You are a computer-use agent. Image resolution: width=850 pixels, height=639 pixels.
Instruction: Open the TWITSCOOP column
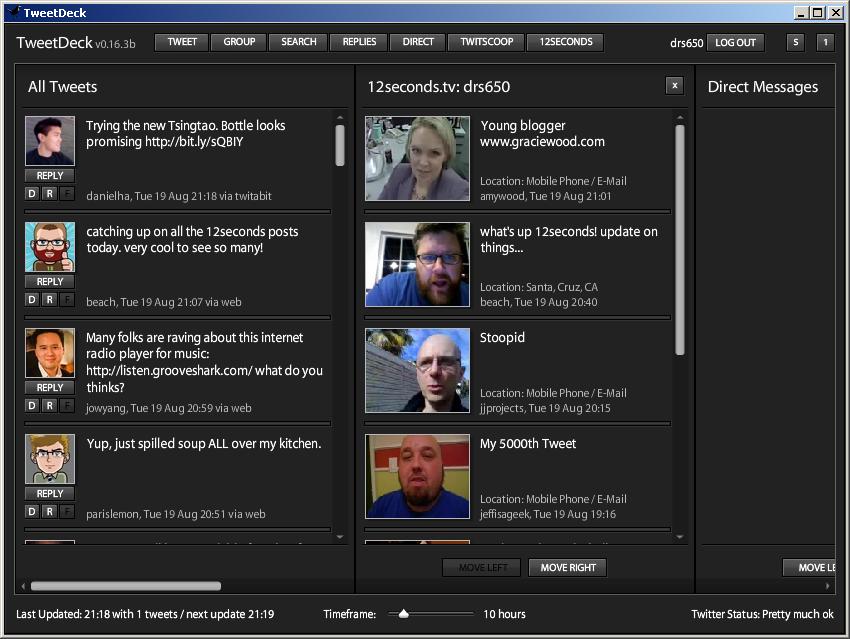pos(486,42)
